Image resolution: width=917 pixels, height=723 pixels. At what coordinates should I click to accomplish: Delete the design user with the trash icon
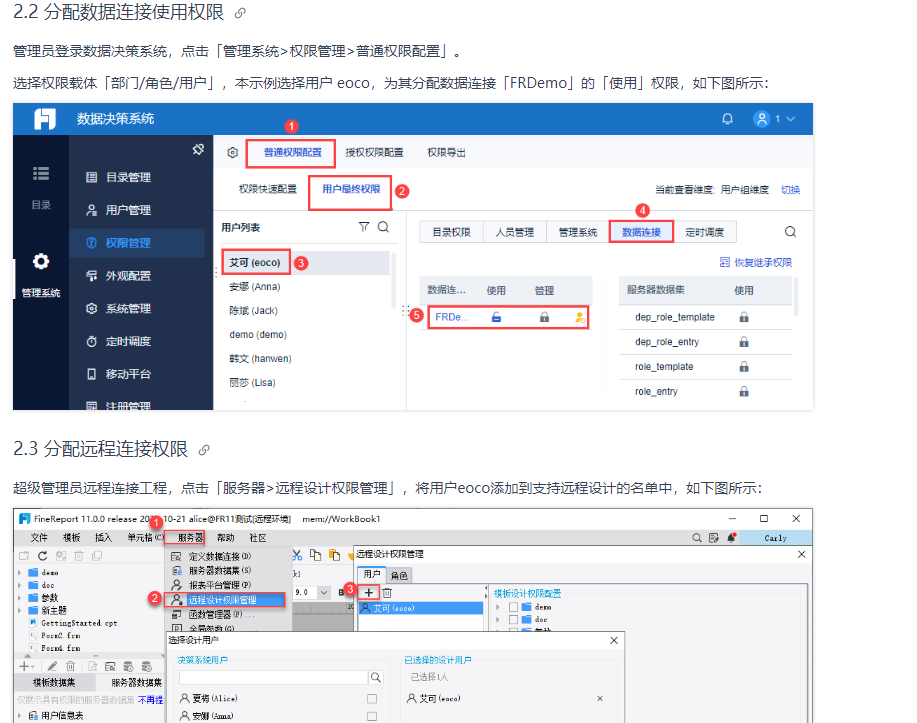387,593
